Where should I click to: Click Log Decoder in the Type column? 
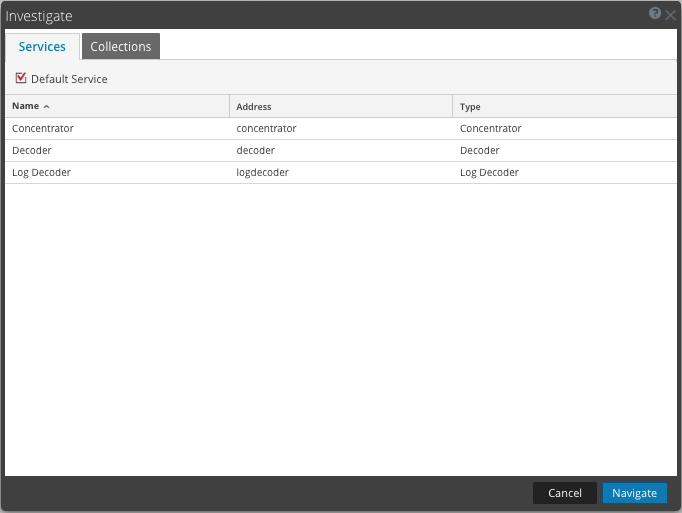[489, 173]
